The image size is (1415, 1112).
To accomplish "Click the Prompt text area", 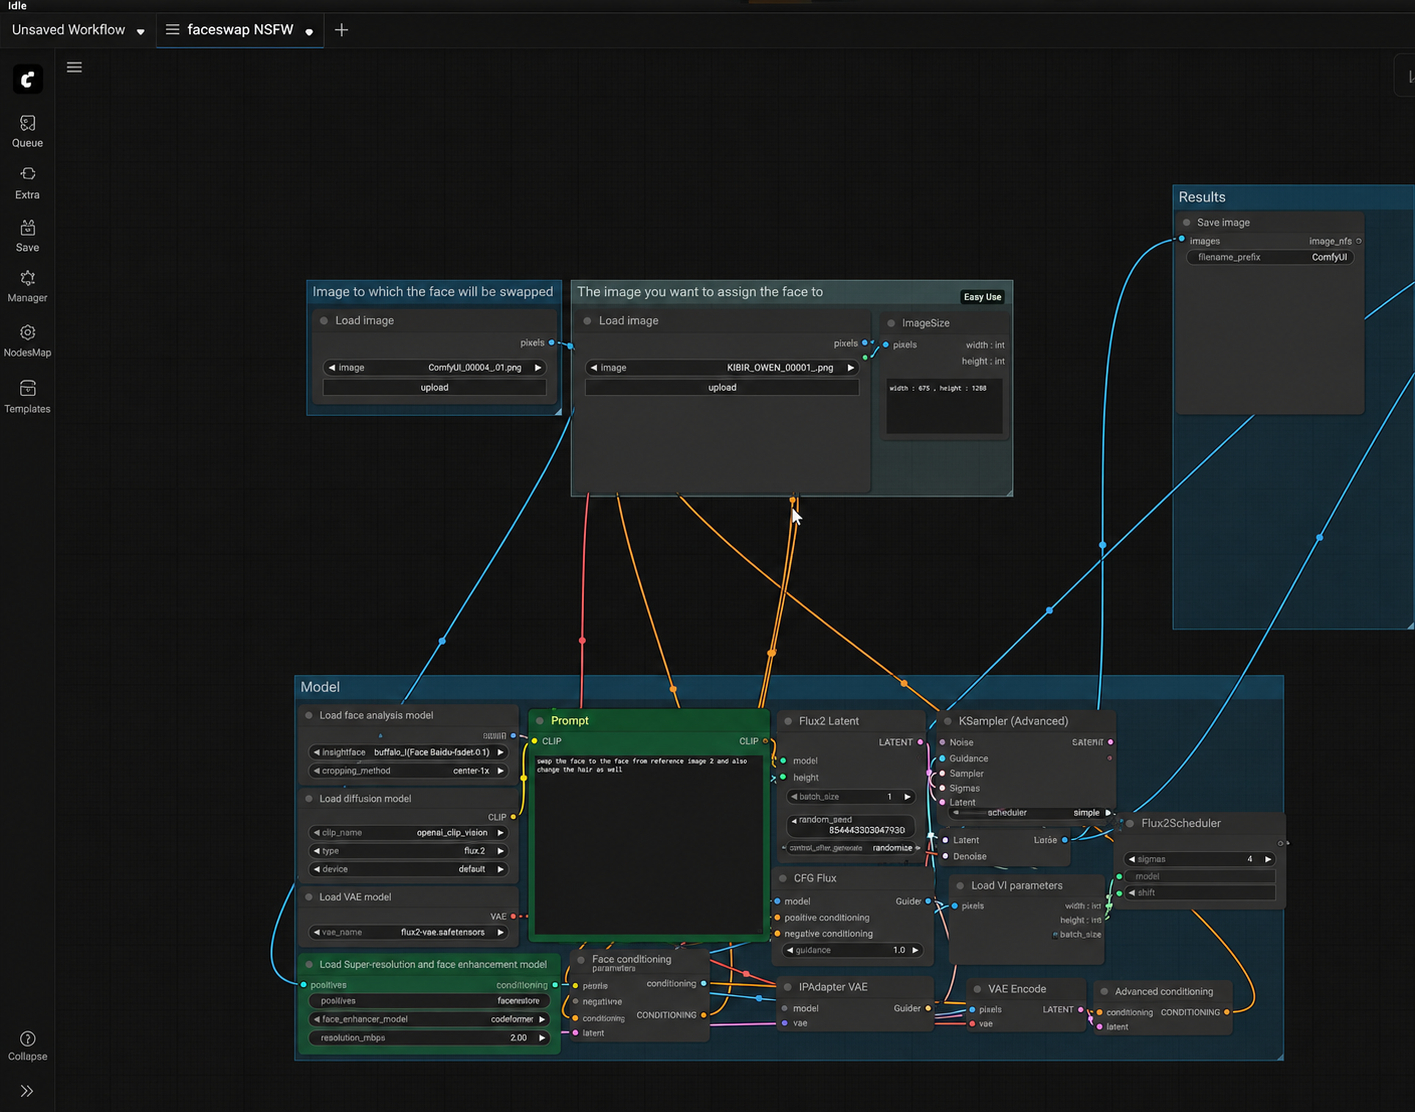I will pos(649,843).
